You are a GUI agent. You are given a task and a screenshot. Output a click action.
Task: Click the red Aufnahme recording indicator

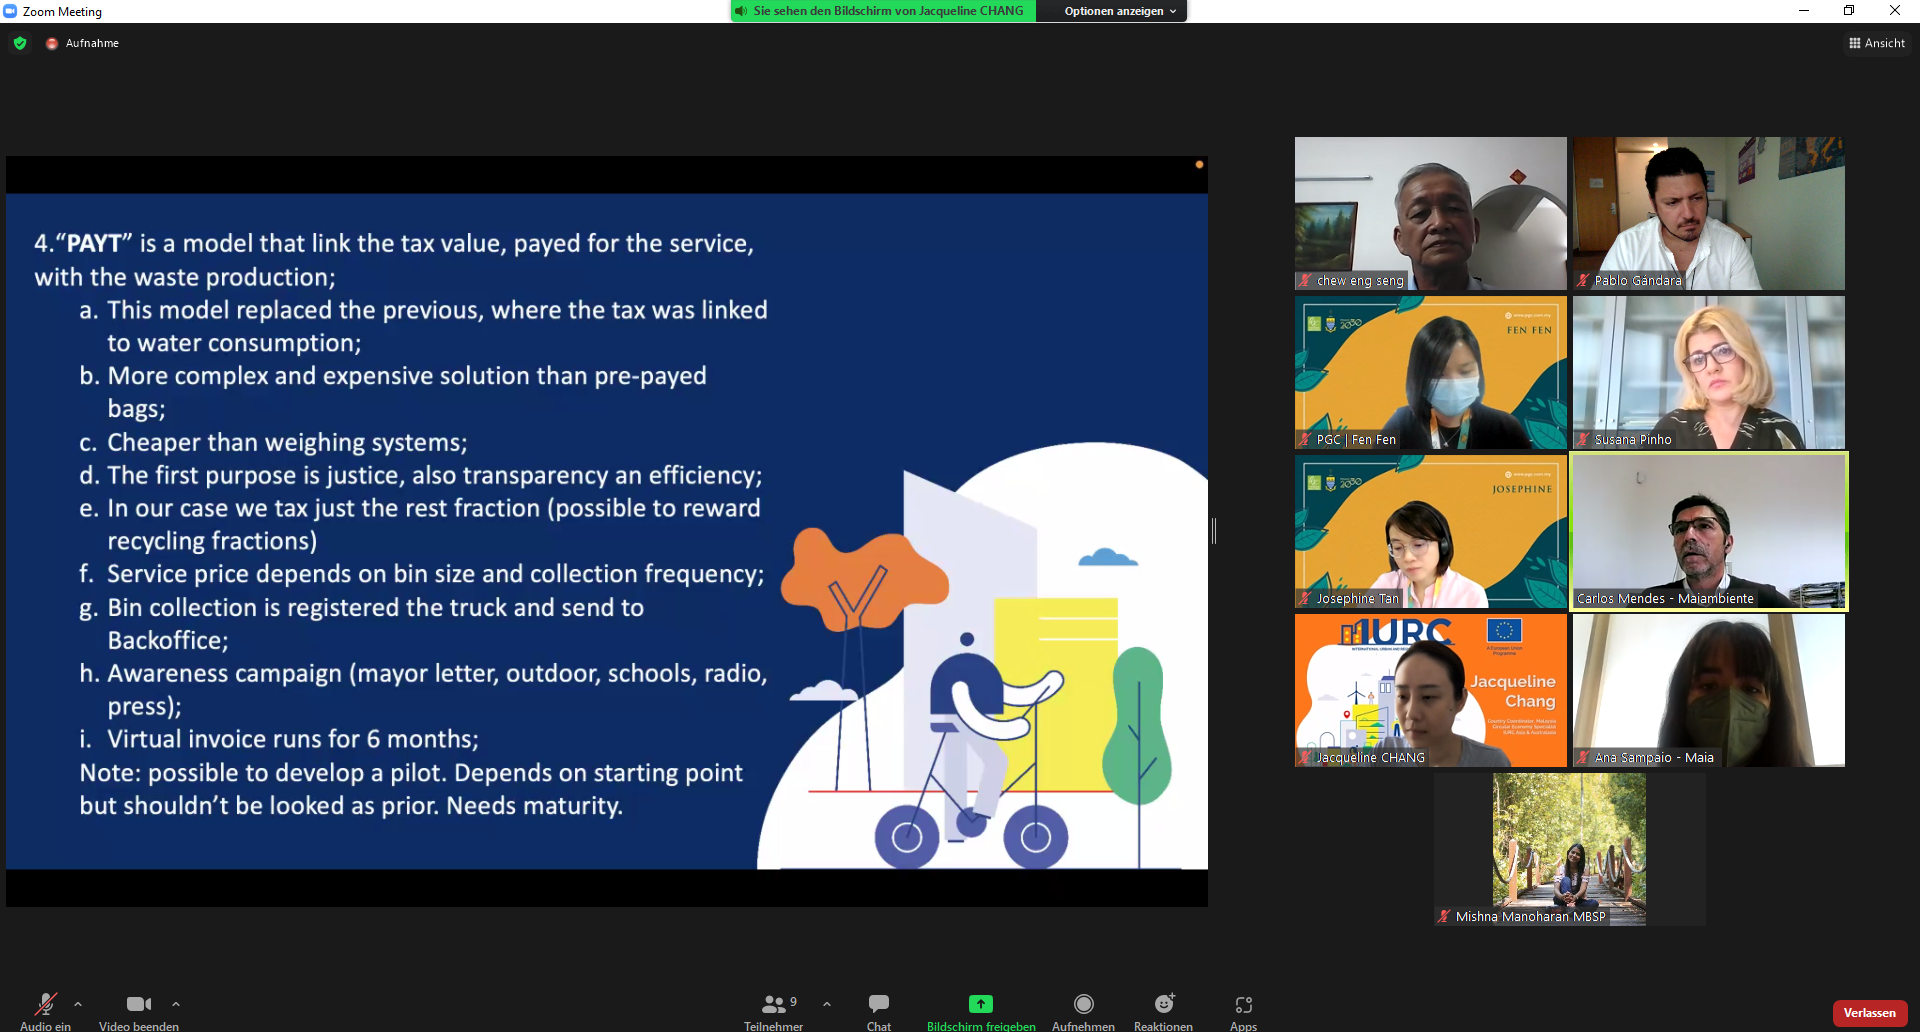82,43
